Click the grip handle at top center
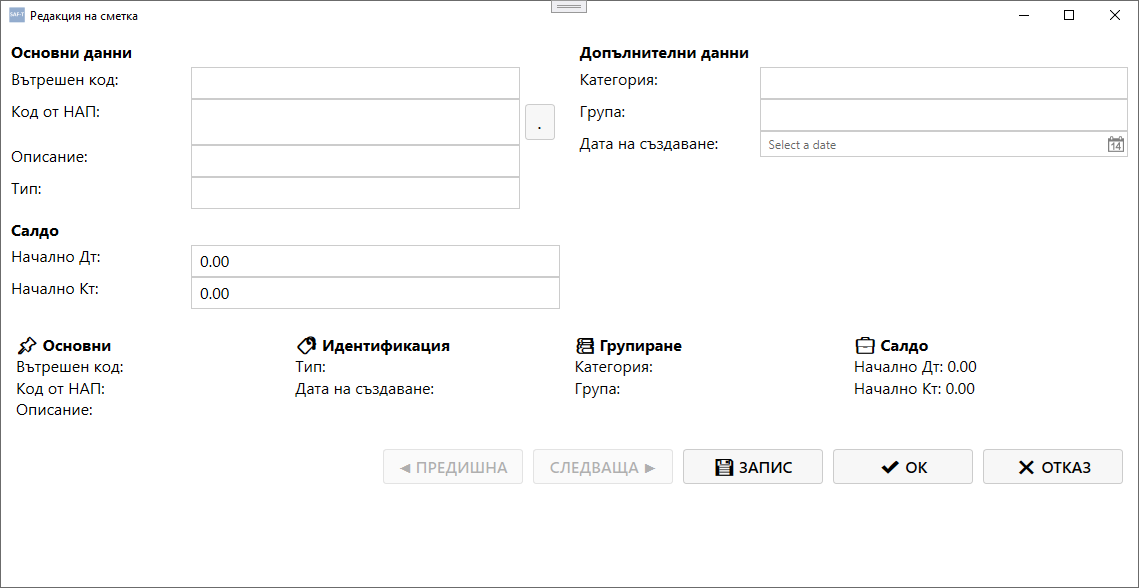The height and width of the screenshot is (588, 1139). point(569,6)
